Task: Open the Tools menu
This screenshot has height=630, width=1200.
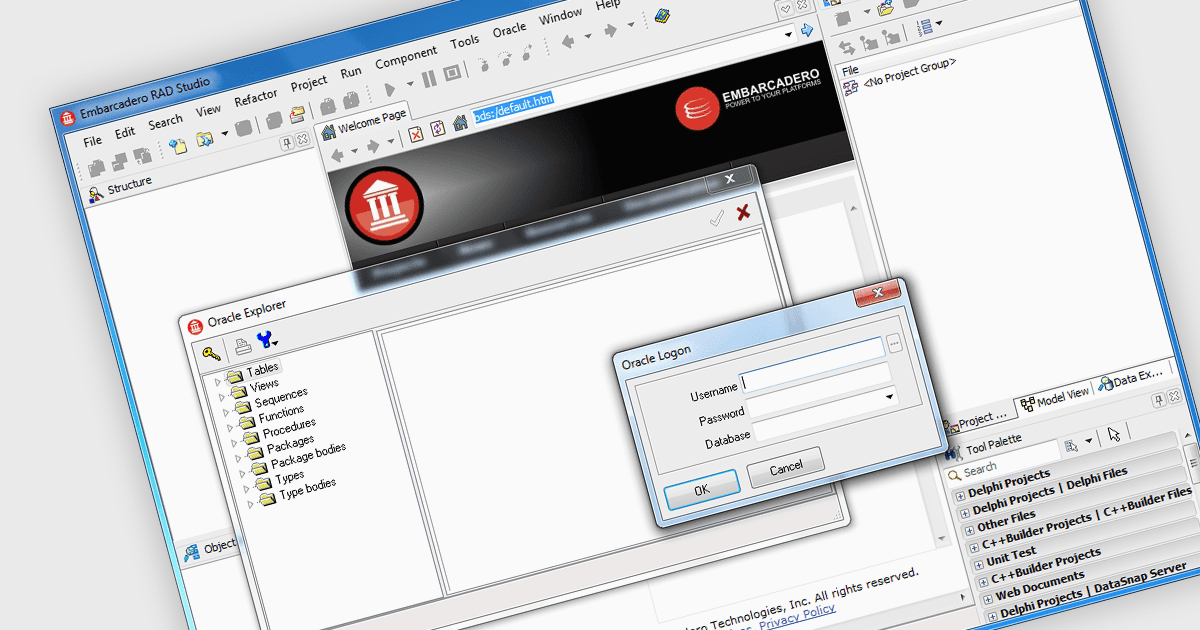Action: (464, 42)
